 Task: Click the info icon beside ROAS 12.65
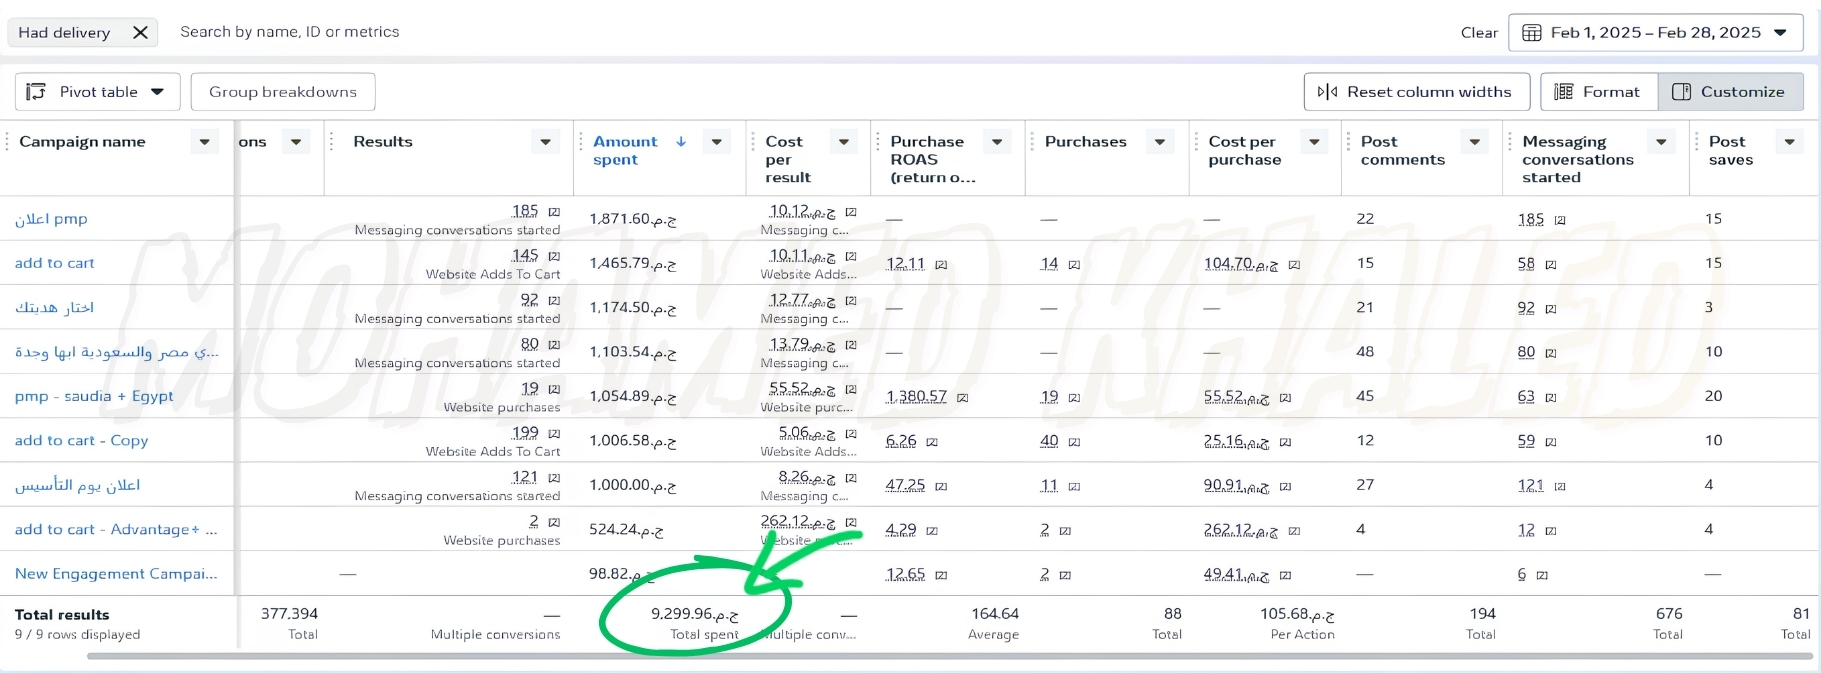tap(941, 576)
